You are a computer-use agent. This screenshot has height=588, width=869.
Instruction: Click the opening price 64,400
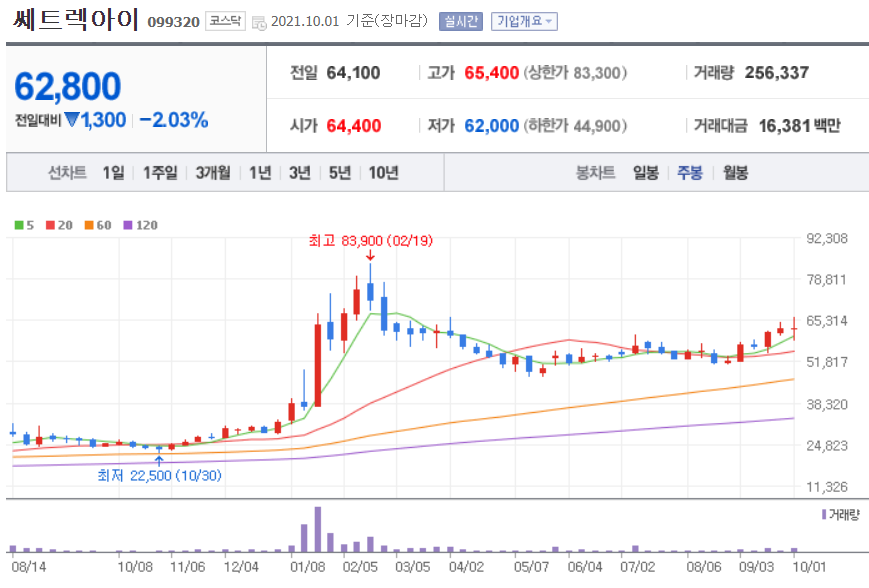pyautogui.click(x=354, y=126)
